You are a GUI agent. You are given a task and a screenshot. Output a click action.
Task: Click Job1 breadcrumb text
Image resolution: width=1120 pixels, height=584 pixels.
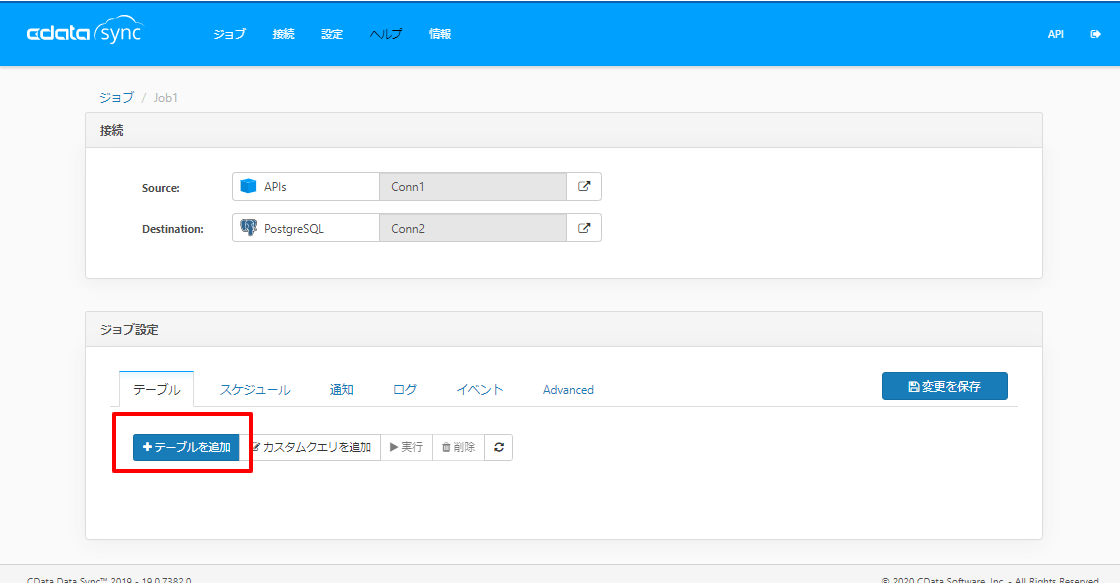pos(166,98)
